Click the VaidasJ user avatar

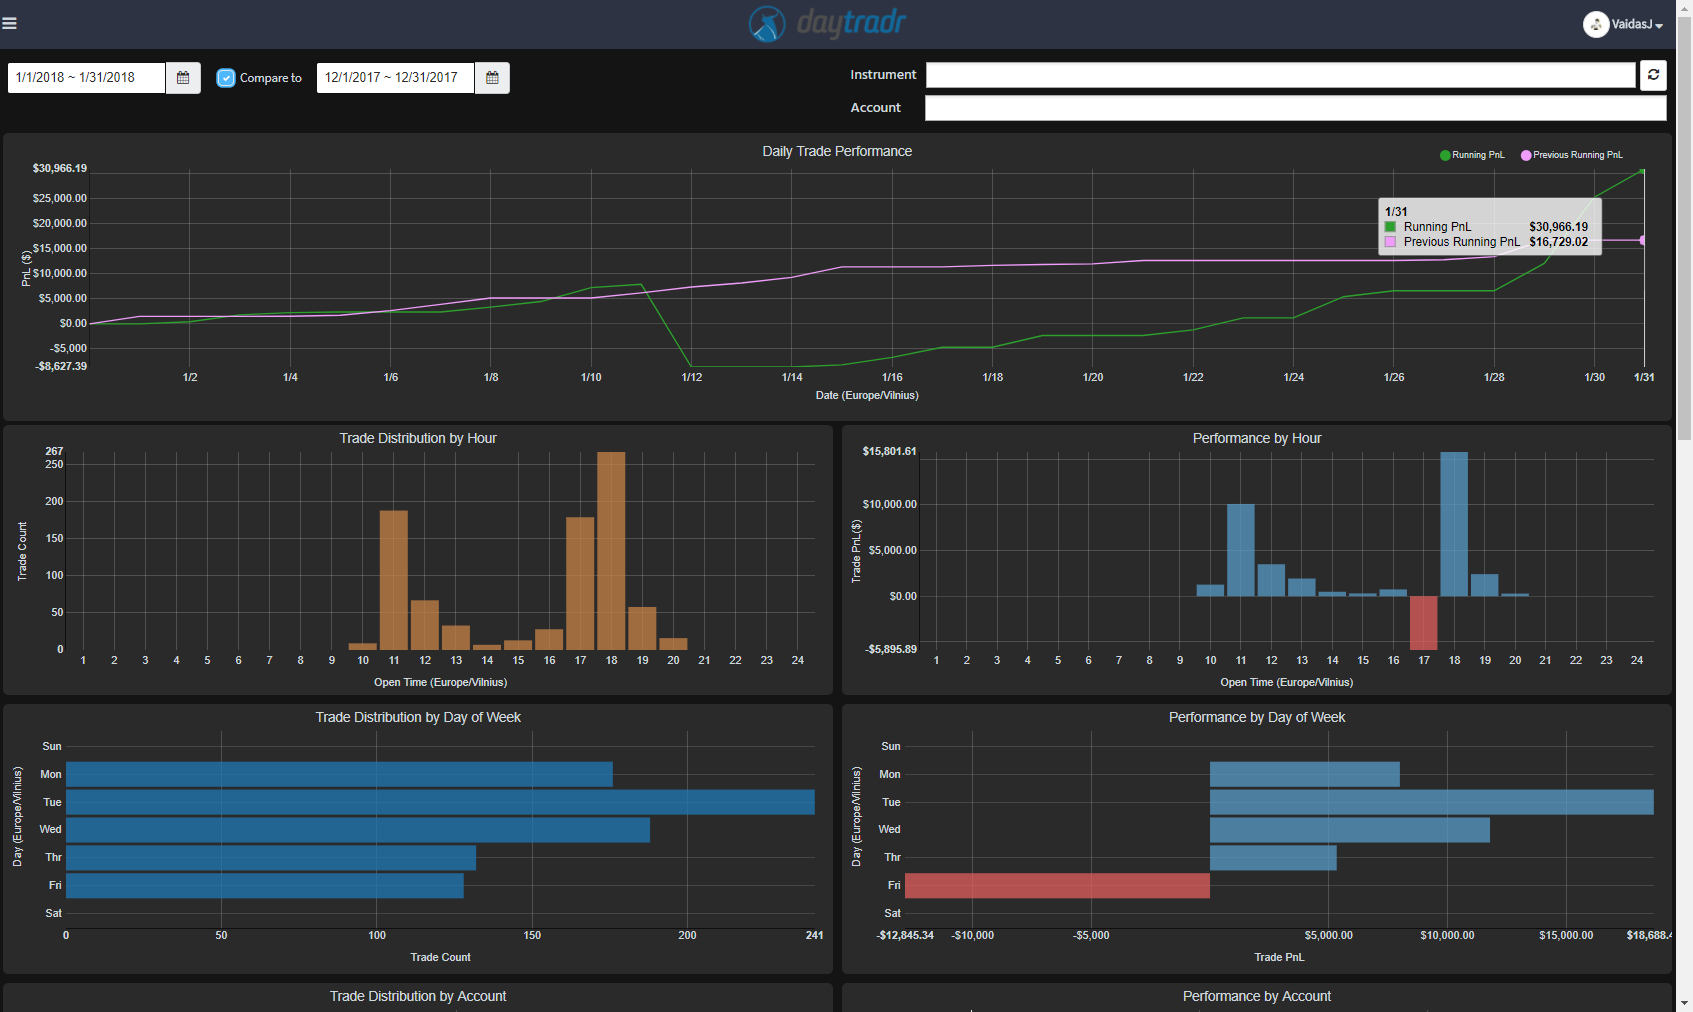[x=1595, y=24]
